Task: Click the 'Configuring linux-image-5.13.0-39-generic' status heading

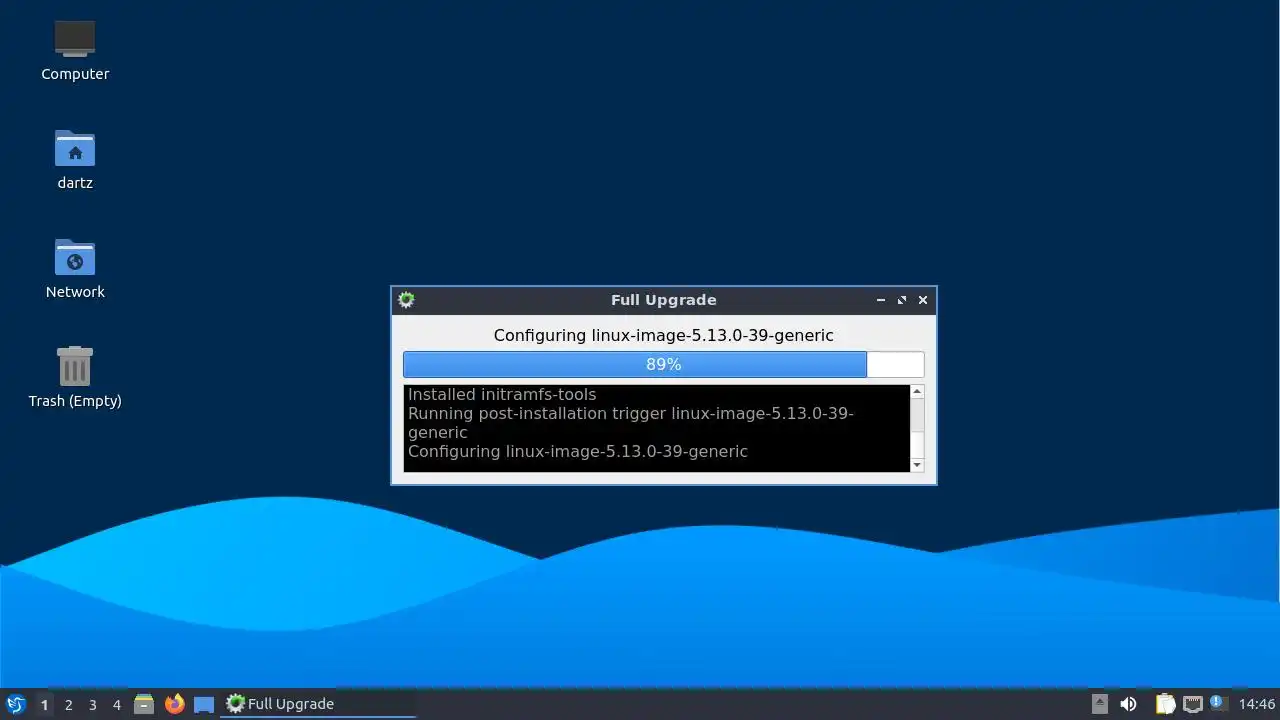Action: [663, 335]
